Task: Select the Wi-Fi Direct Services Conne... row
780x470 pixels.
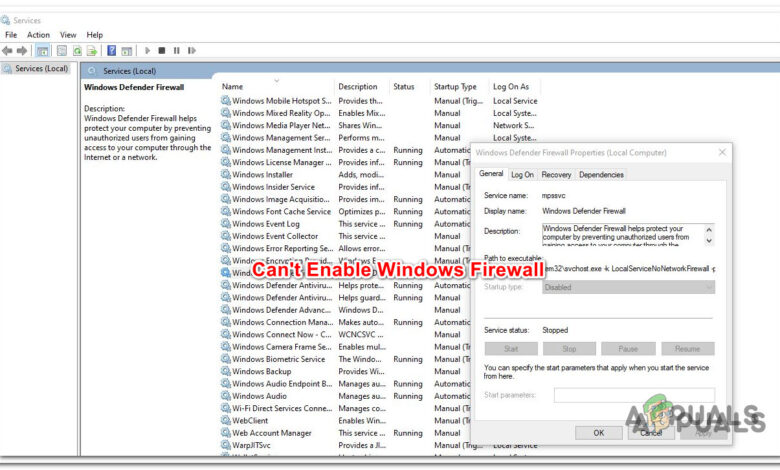Action: [x=346, y=408]
